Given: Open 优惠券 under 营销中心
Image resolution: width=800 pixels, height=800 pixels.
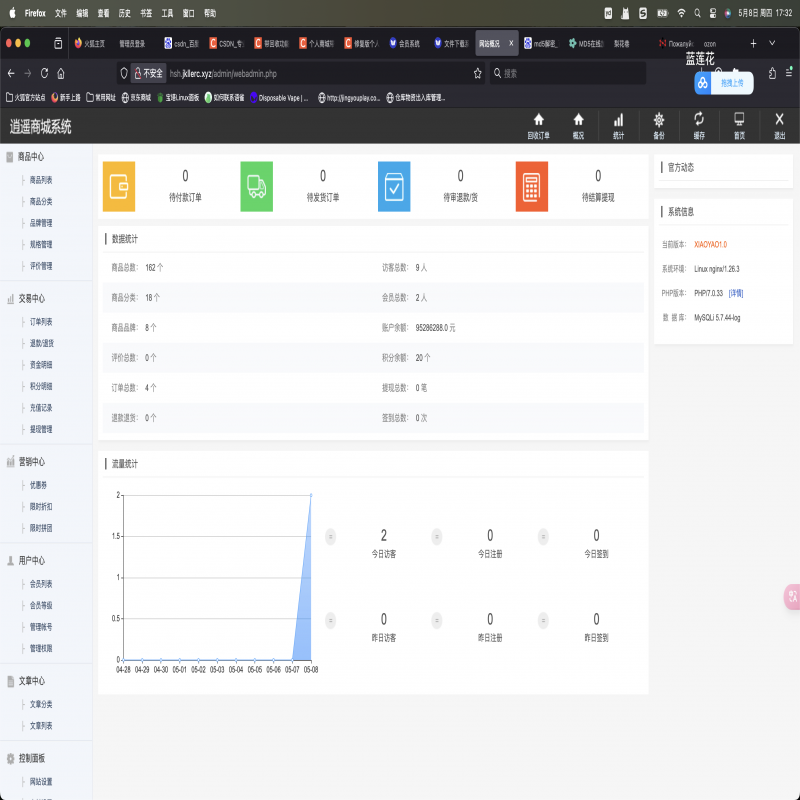Looking at the screenshot, I should coord(39,485).
